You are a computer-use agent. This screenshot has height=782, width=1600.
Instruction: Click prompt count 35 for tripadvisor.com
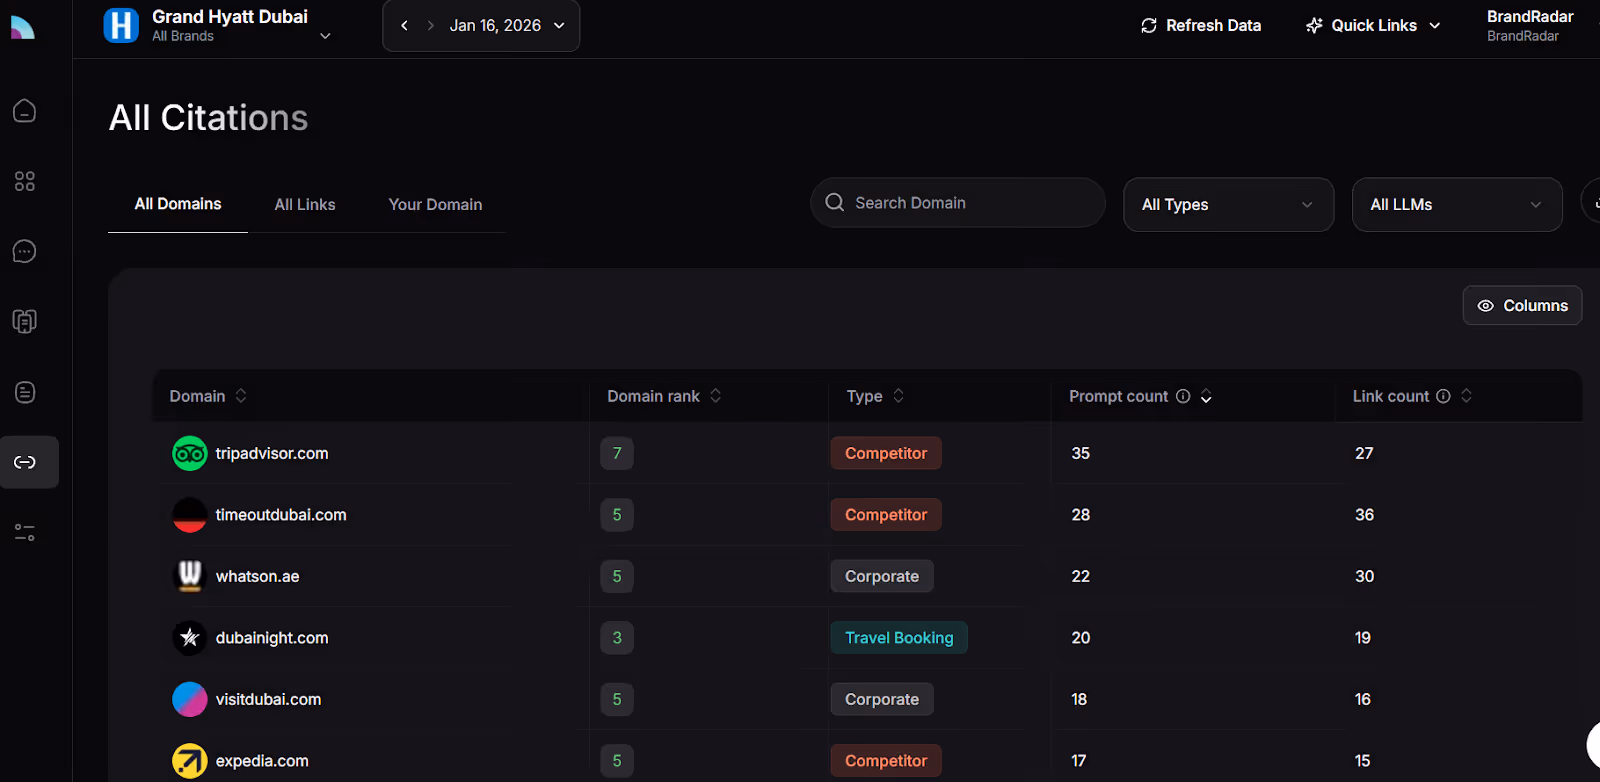[1081, 454]
